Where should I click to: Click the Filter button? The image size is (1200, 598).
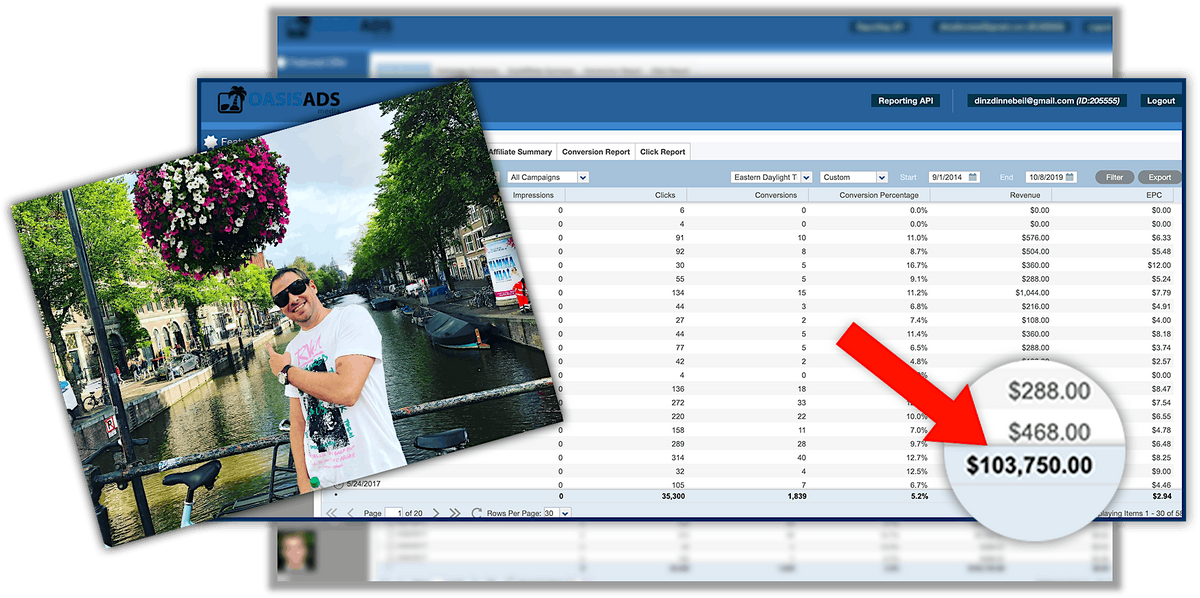point(1114,177)
